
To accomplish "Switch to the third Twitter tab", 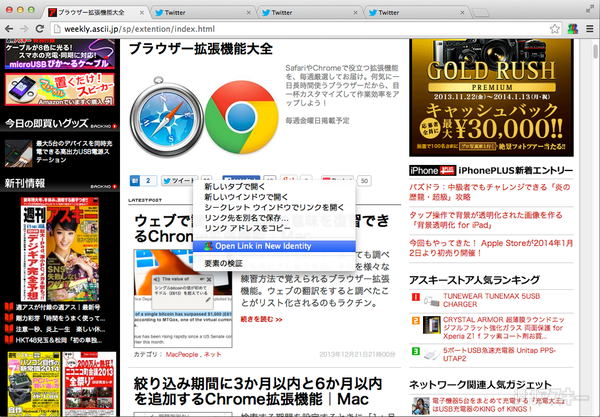I will point(417,13).
